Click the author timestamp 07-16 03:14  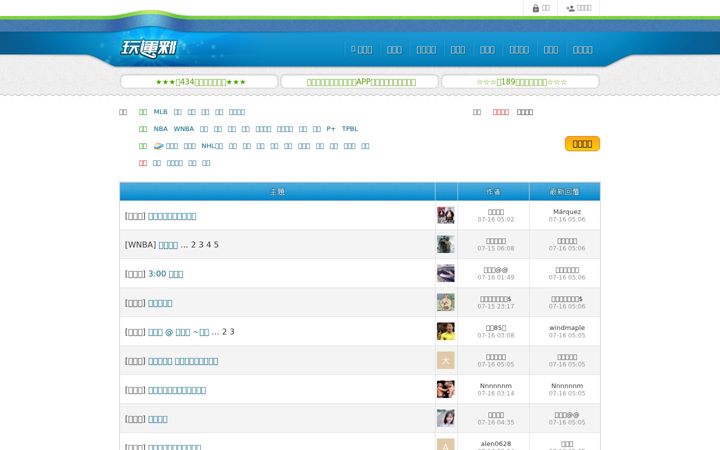coord(495,393)
